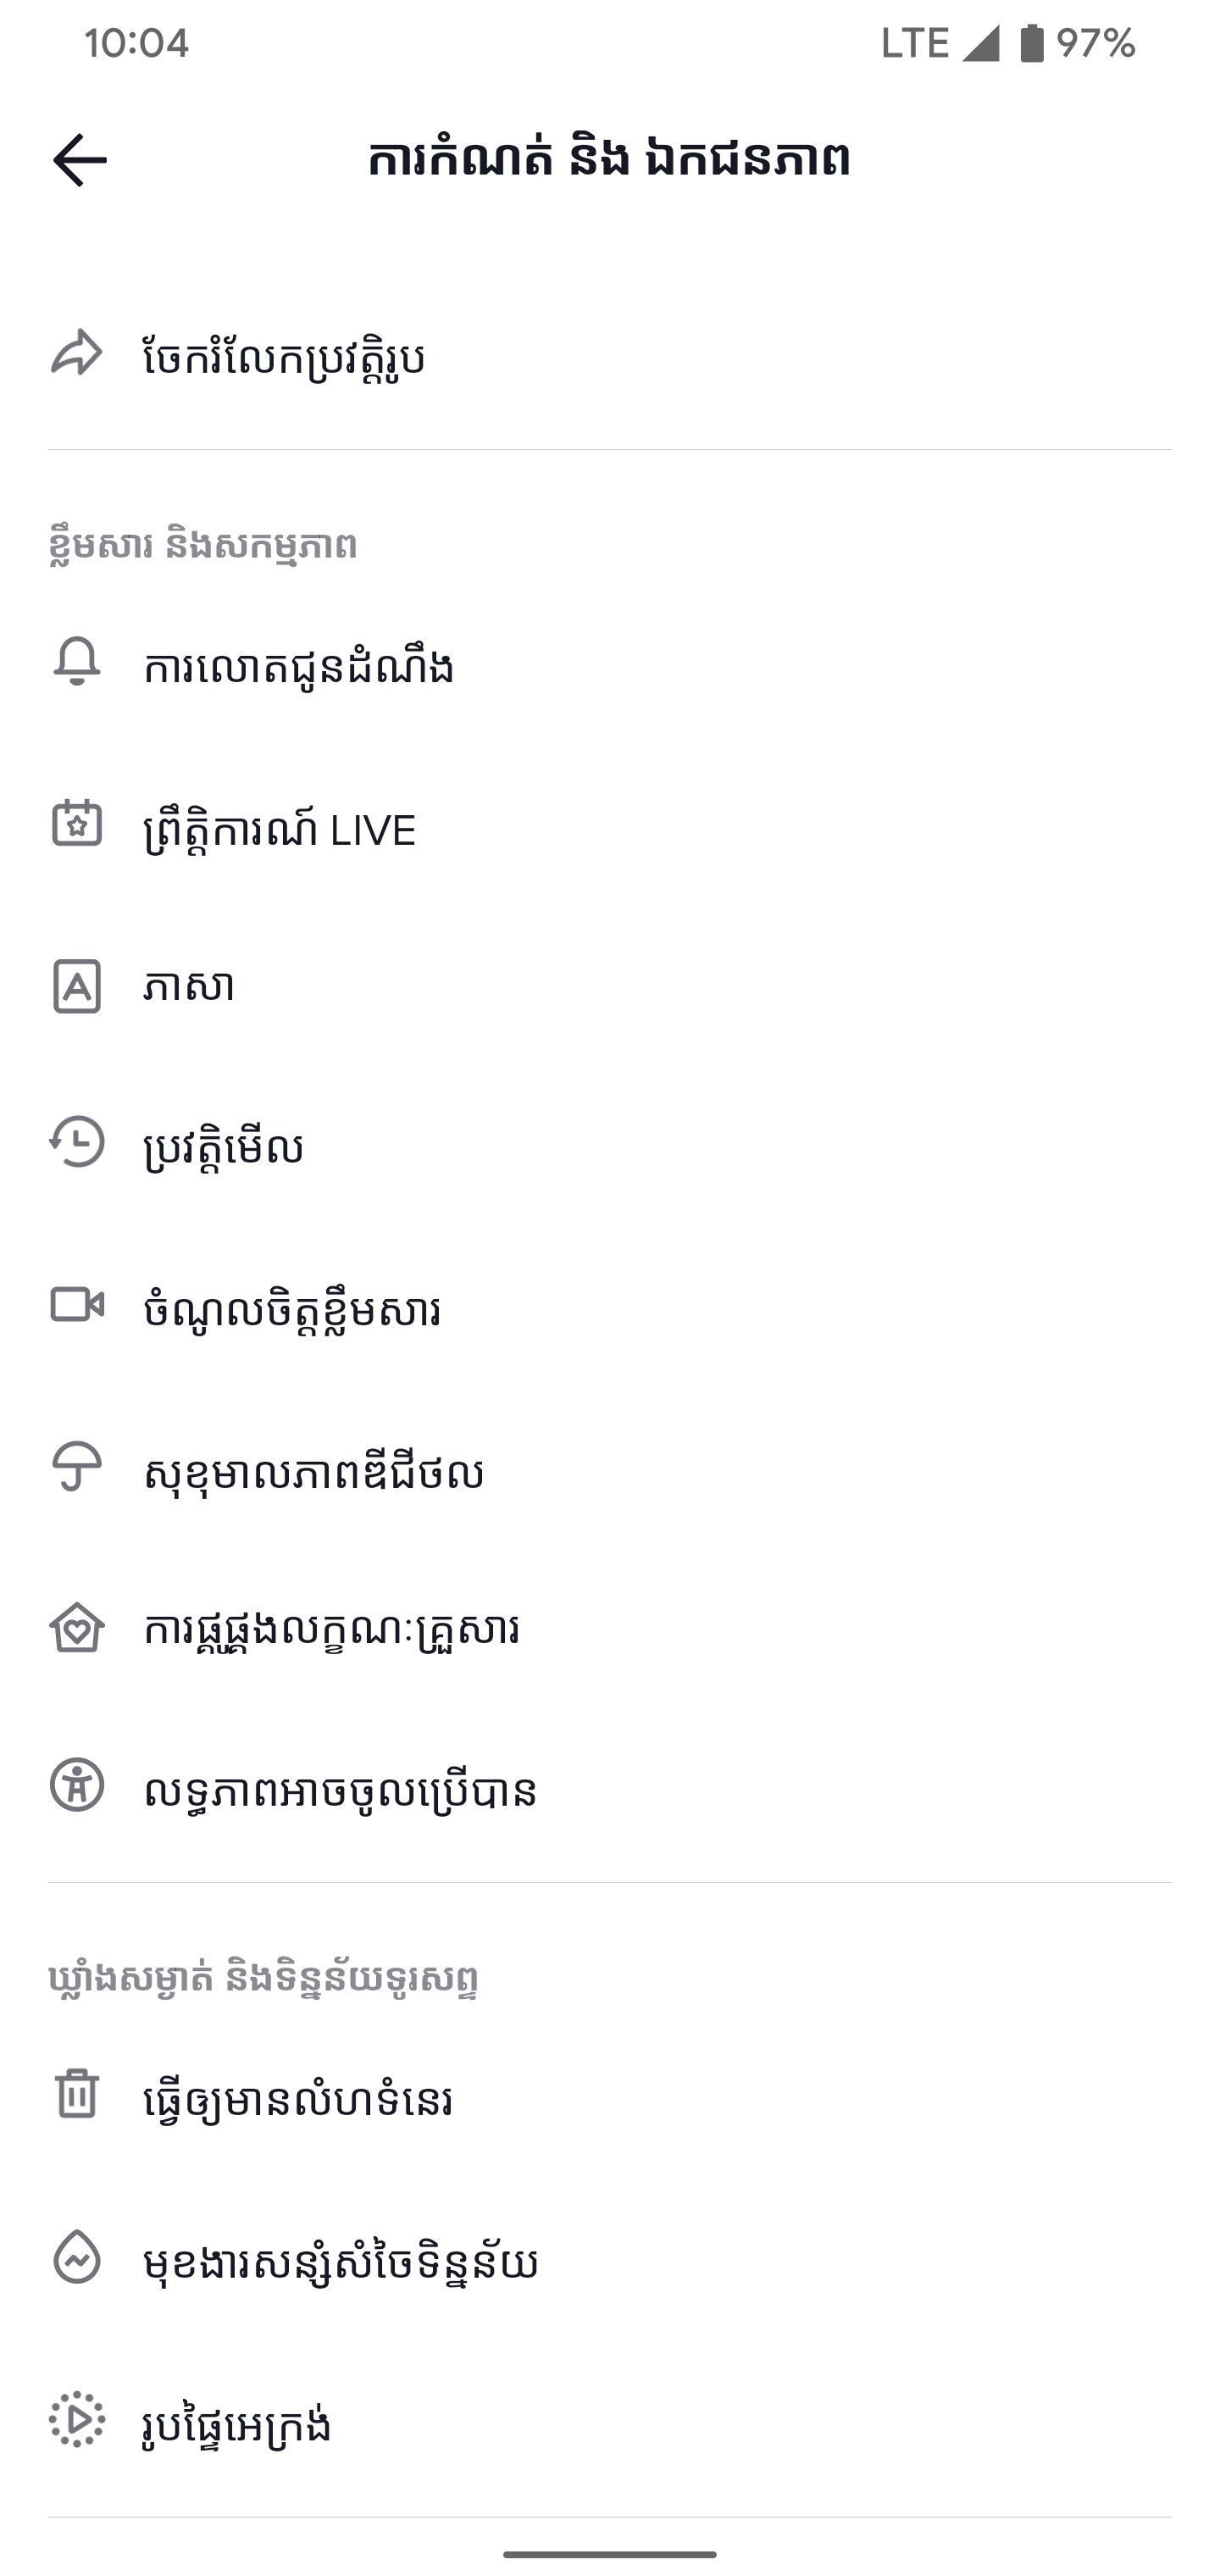Tap the content preferences camera icon
Viewport: 1220px width, 2576px height.
(77, 1305)
